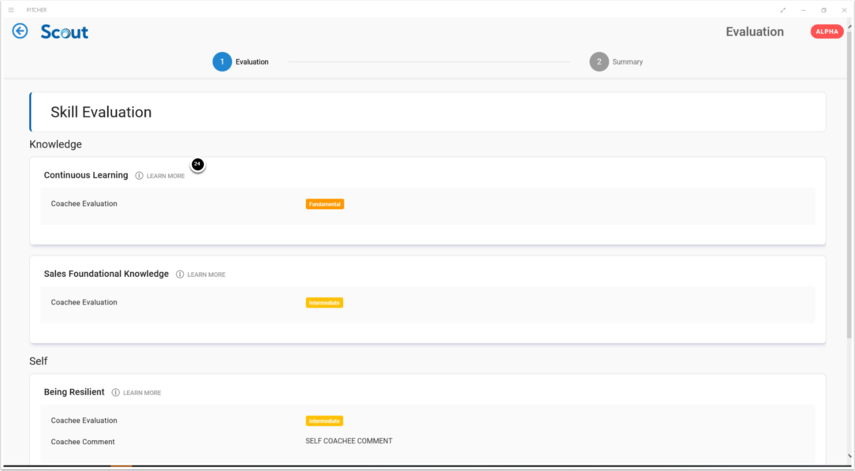Click the Scout logo
Image resolution: width=855 pixels, height=471 pixels.
pos(65,32)
